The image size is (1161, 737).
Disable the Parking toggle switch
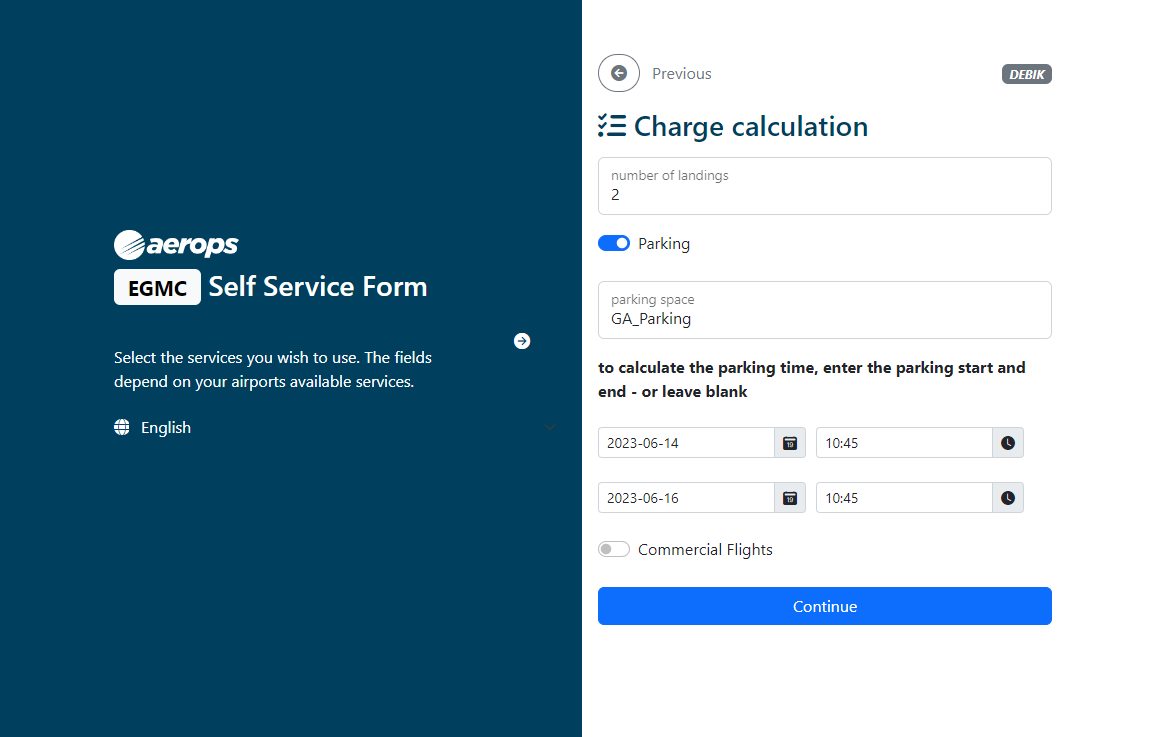(614, 243)
